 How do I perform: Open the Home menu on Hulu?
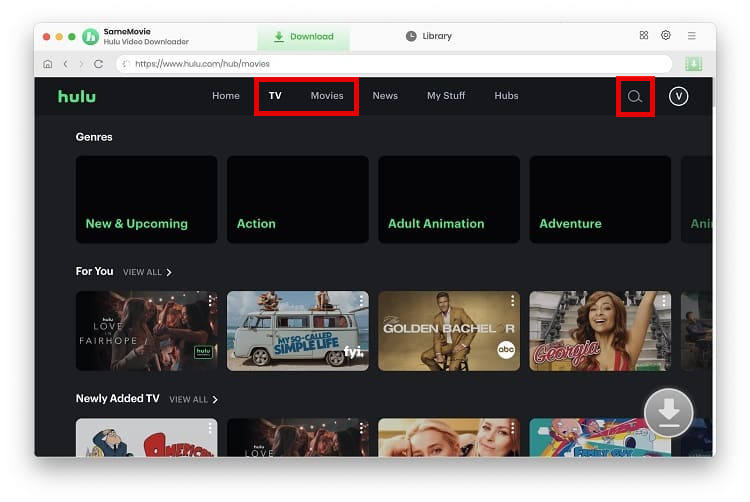pos(226,96)
